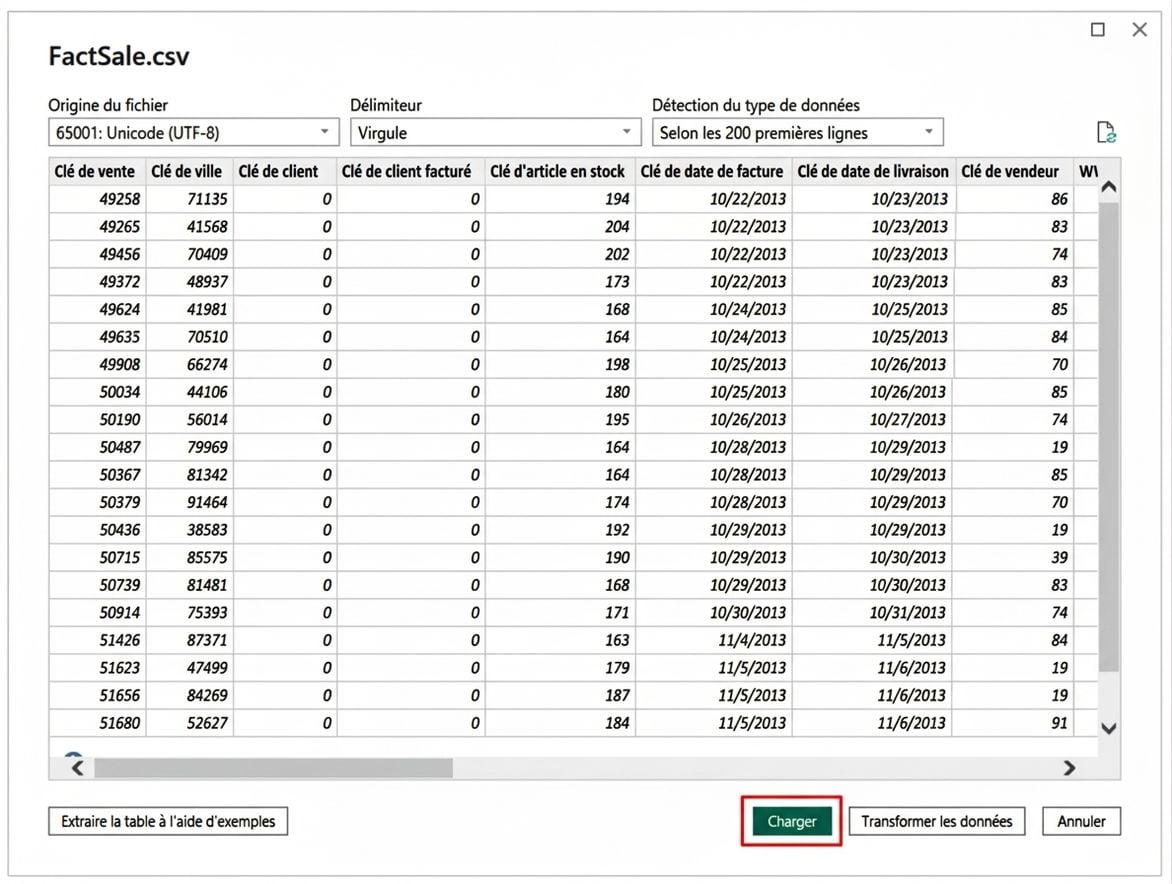
Task: Click the horizontal scrollbar left arrow
Action: coord(77,767)
